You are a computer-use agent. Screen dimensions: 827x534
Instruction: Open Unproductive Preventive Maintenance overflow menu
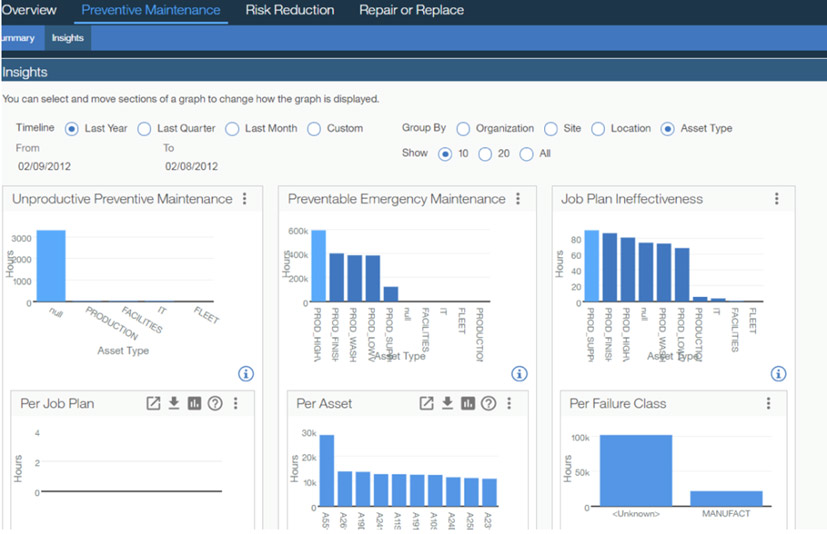tap(244, 199)
